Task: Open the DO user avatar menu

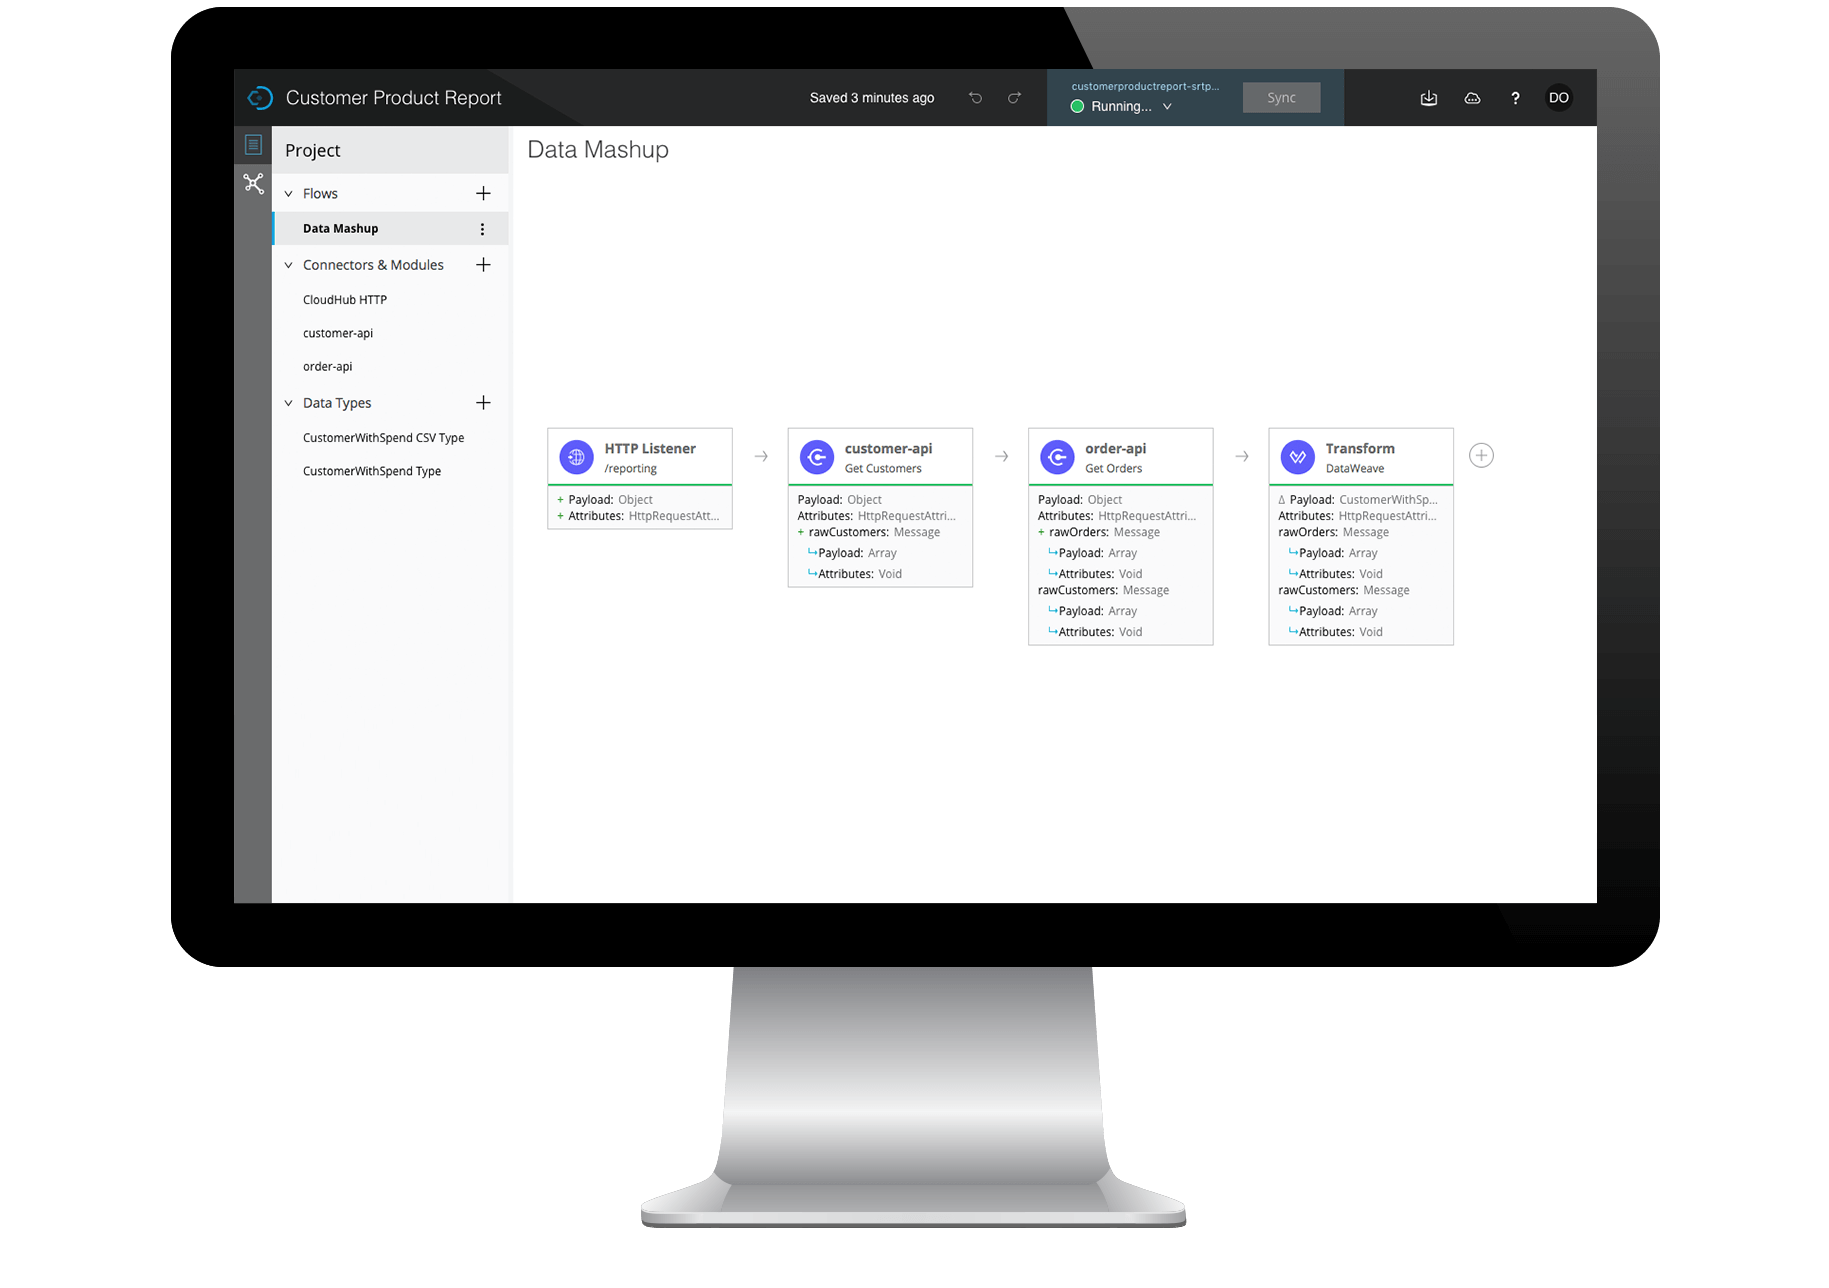Action: [1558, 98]
